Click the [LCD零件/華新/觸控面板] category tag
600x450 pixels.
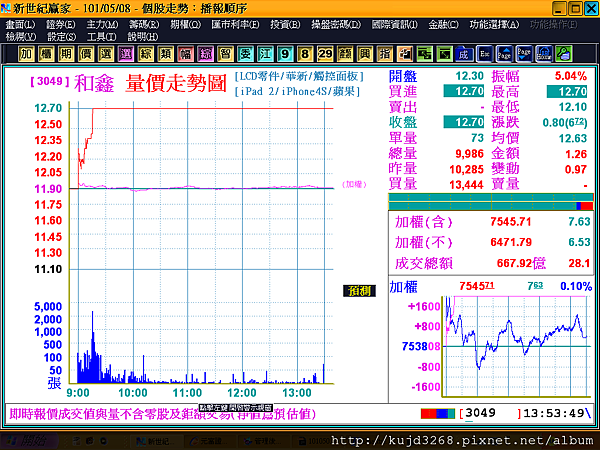point(299,77)
